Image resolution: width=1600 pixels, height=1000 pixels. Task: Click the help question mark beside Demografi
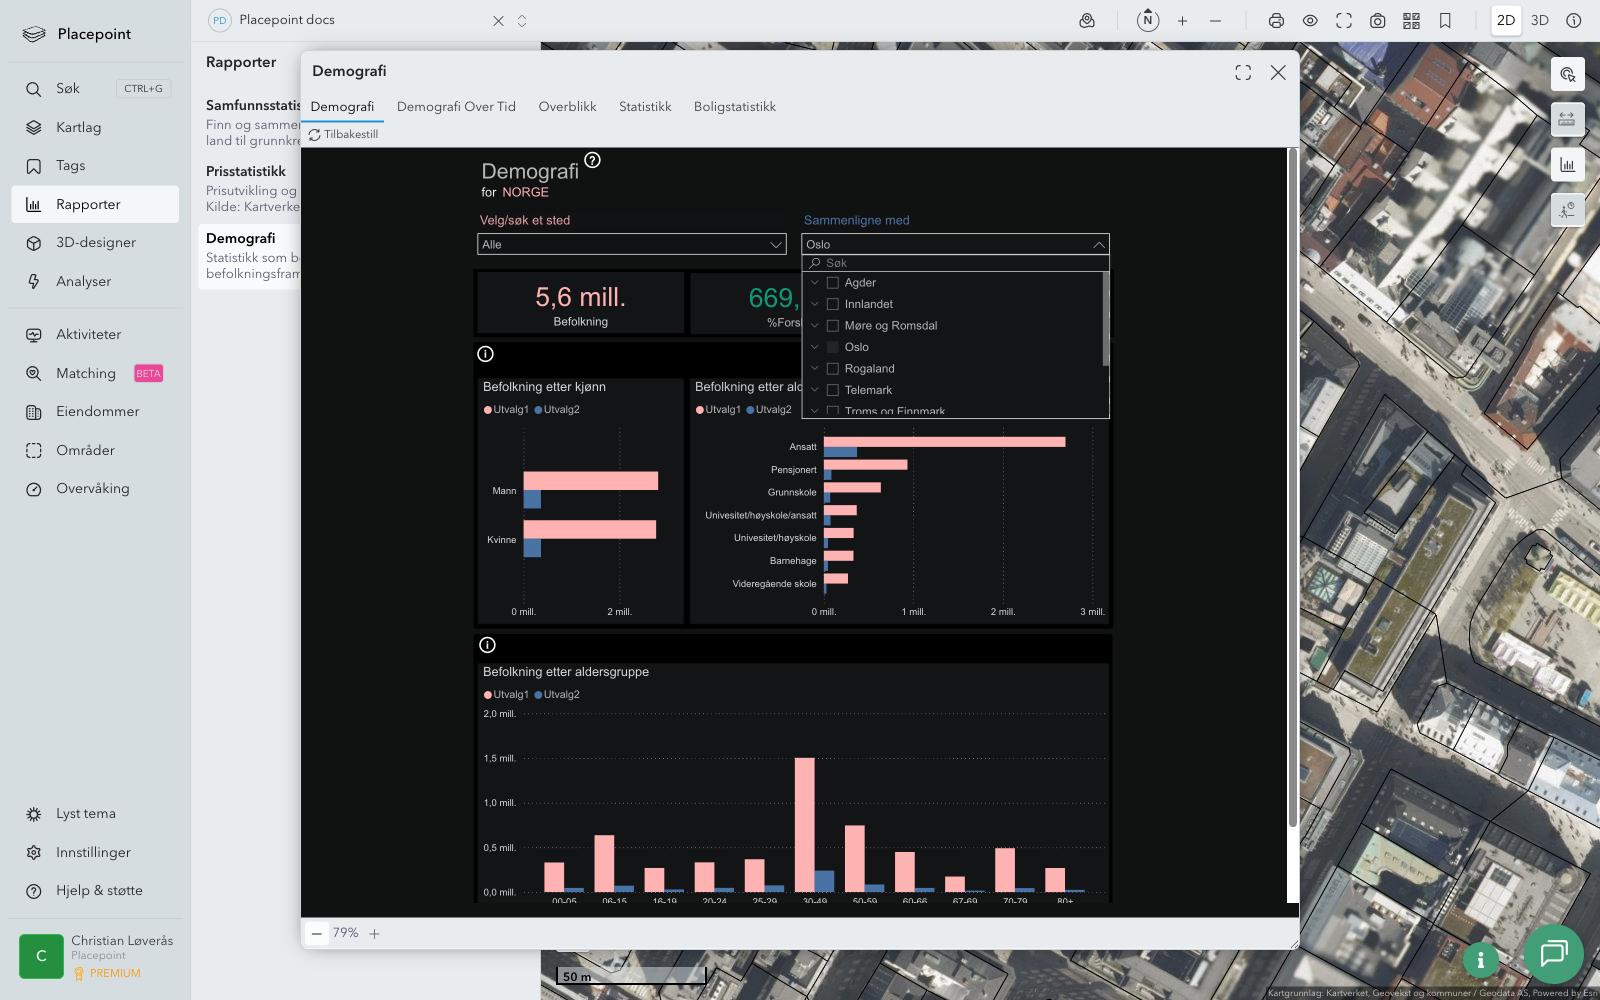(x=592, y=160)
